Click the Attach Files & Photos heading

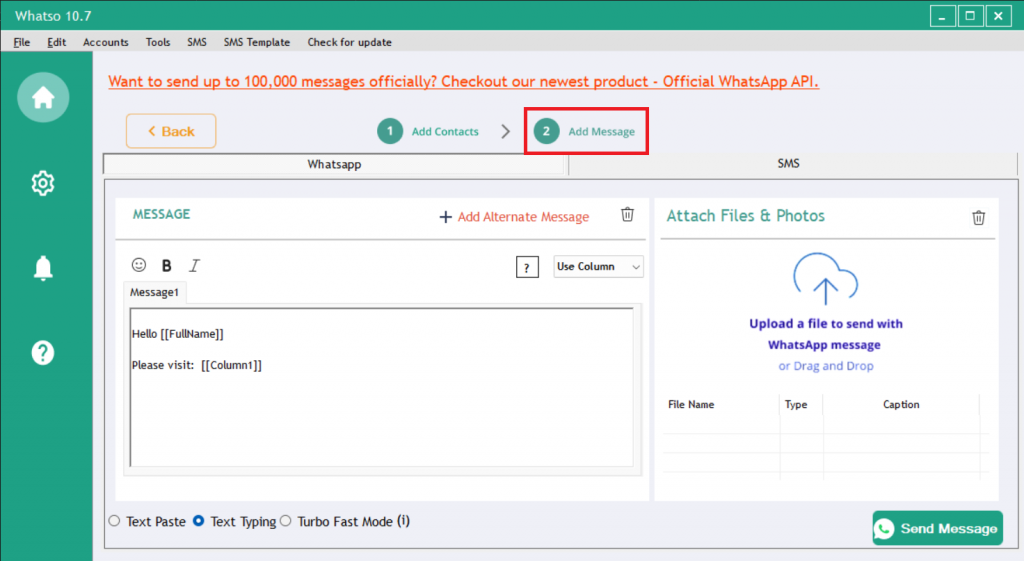pyautogui.click(x=745, y=216)
